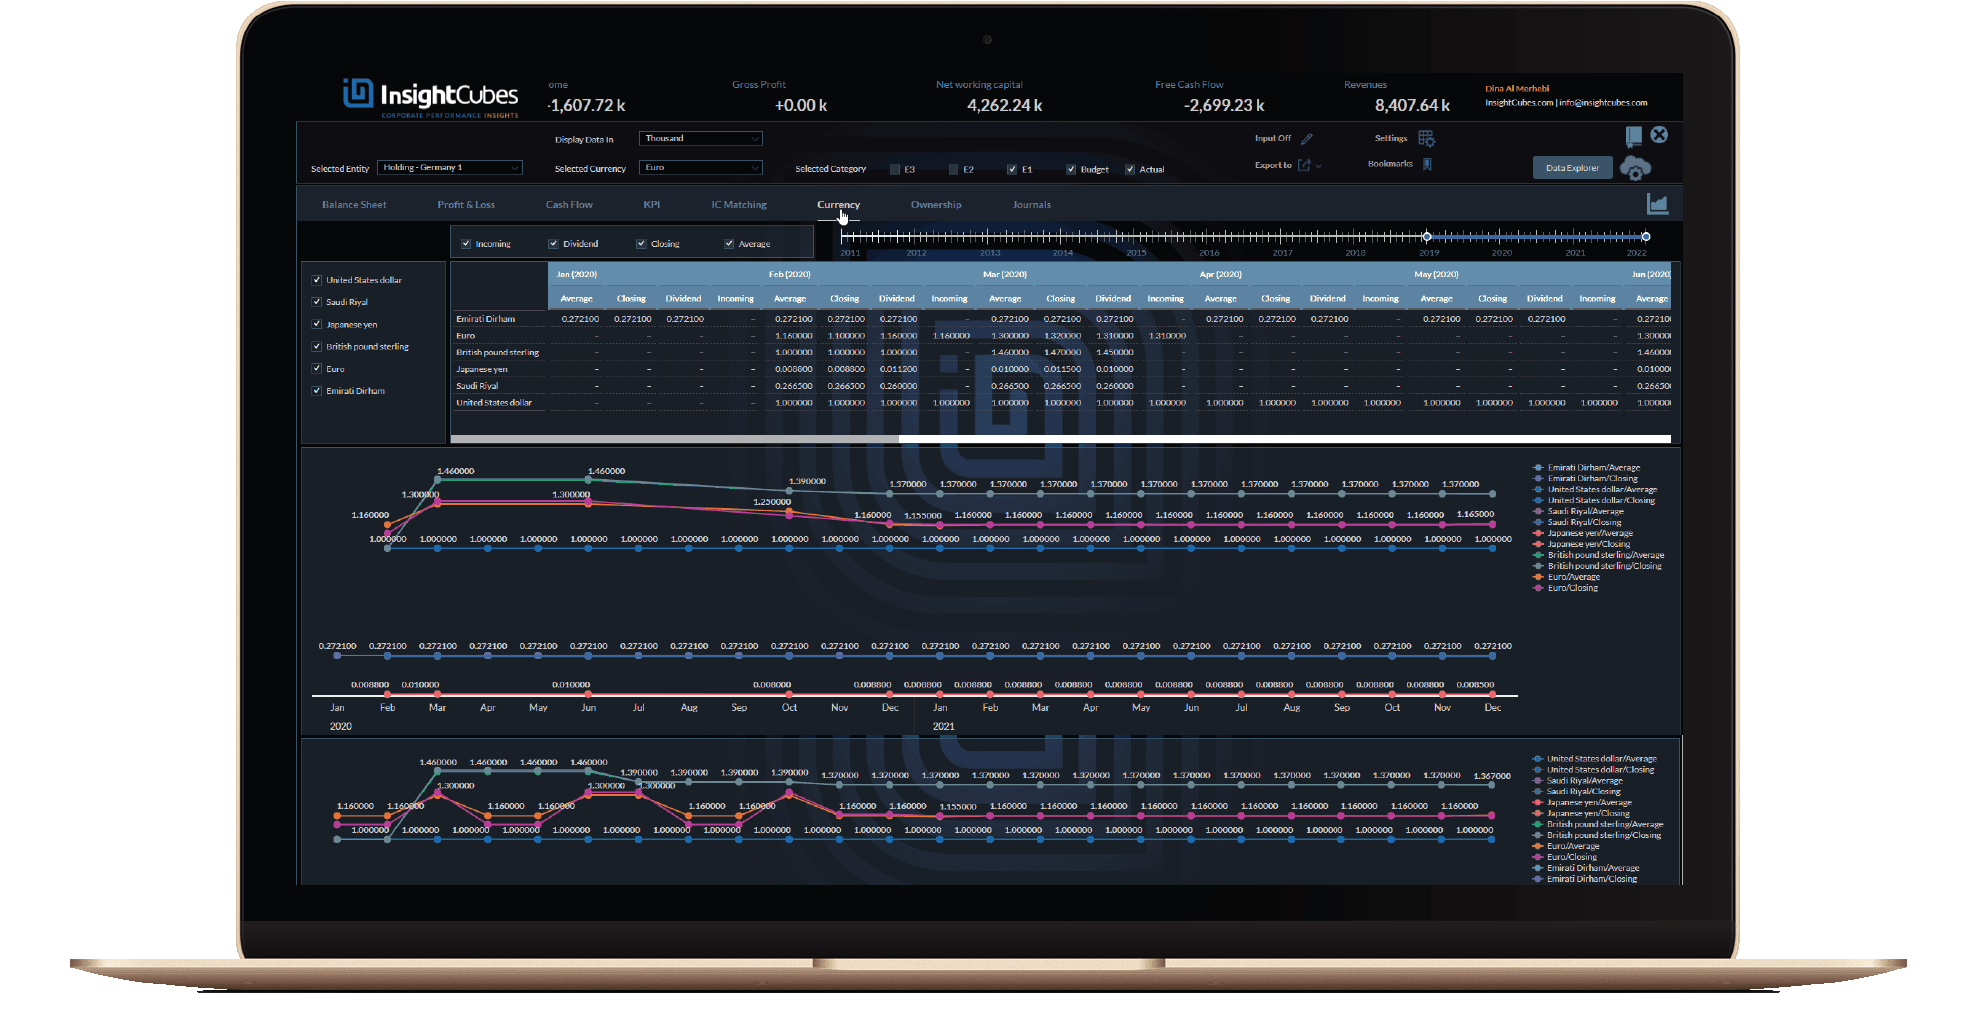1976x1014 pixels.
Task: Enable the E2 category checkbox
Action: (x=954, y=170)
